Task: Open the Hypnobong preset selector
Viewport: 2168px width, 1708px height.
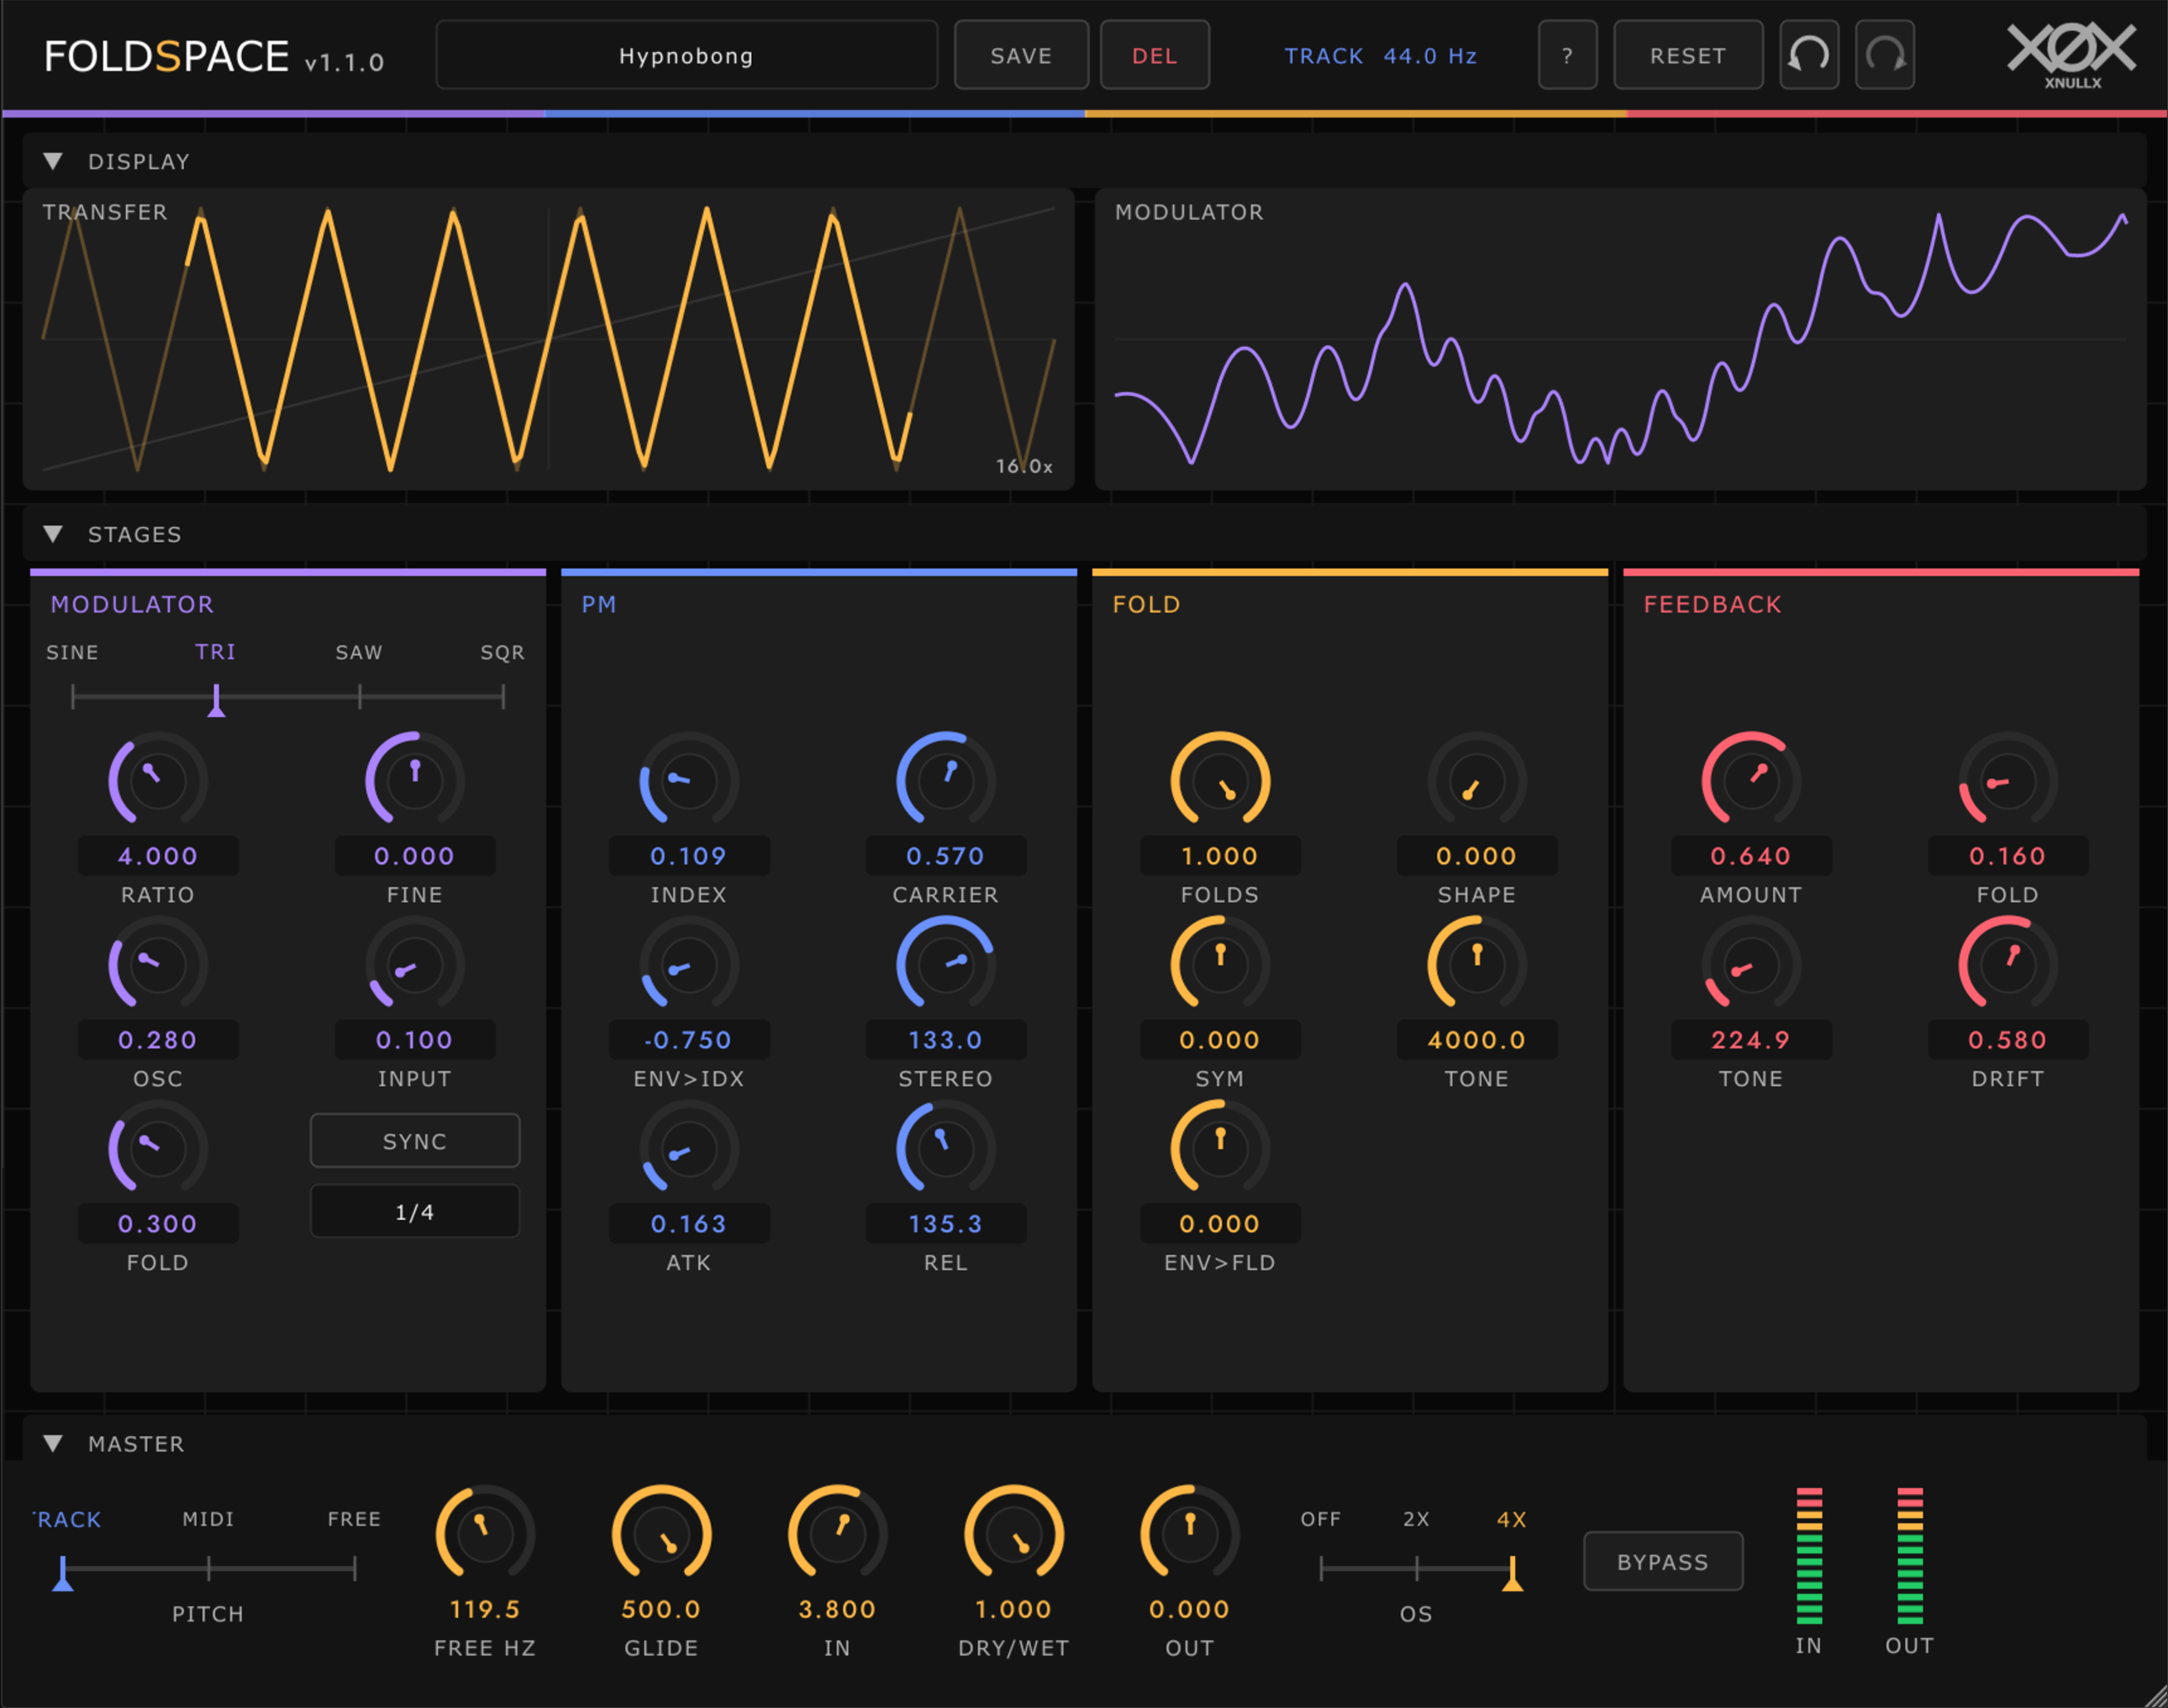Action: pyautogui.click(x=686, y=55)
